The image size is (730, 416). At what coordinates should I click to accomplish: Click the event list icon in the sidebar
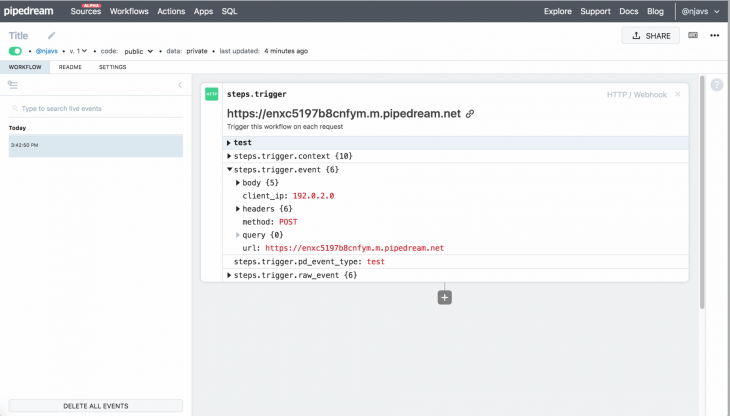(13, 85)
